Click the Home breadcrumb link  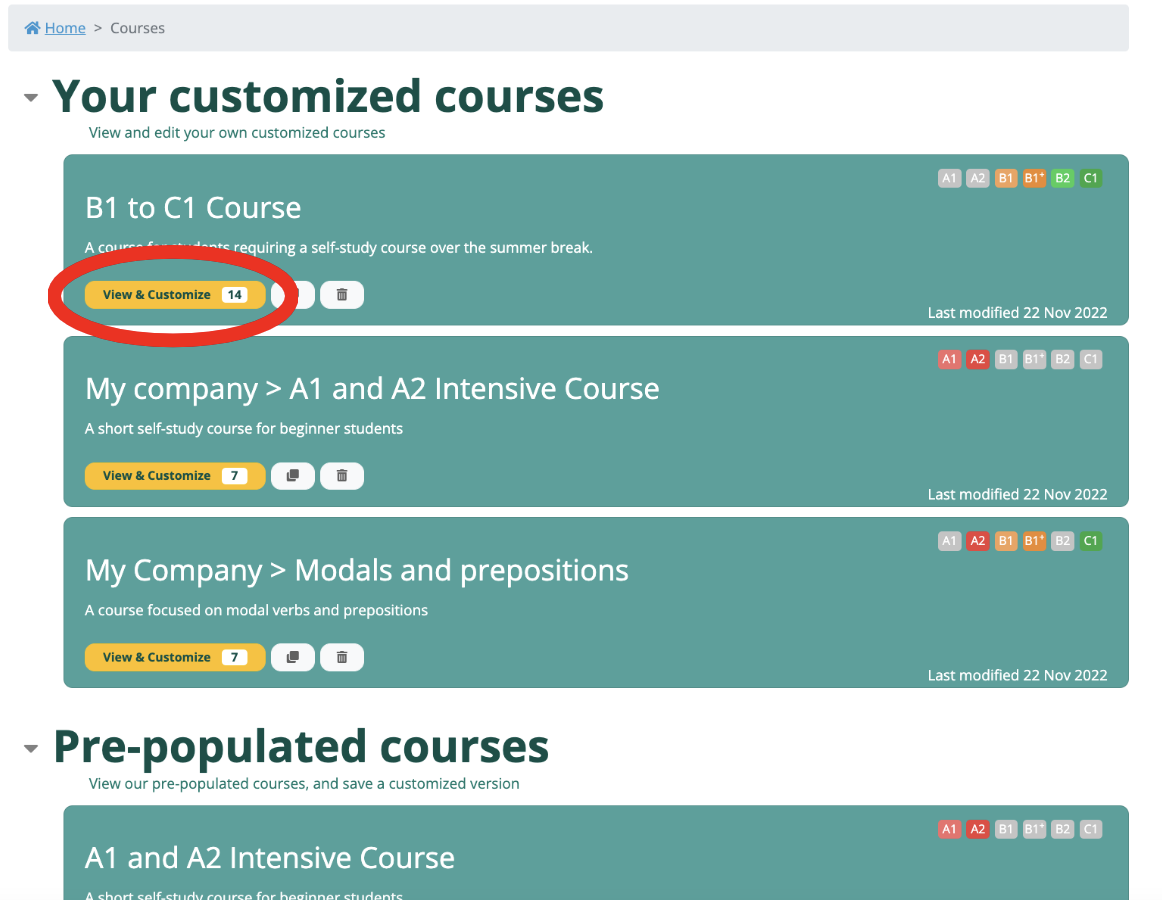64,27
